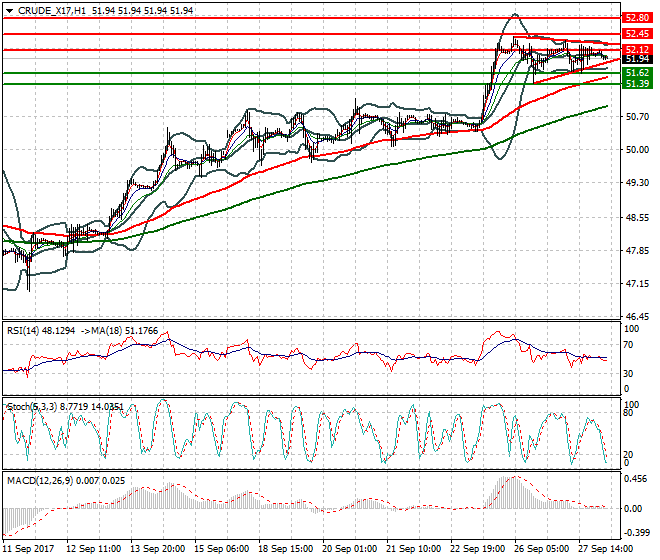
Task: Select the CRUDE_X17,H1 chart title text
Action: coord(52,11)
